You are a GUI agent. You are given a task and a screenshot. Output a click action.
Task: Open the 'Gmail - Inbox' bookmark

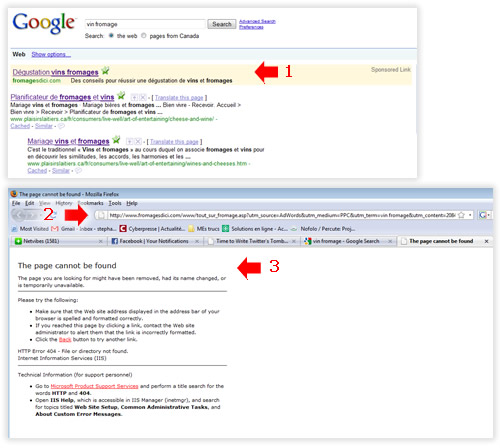[x=84, y=229]
